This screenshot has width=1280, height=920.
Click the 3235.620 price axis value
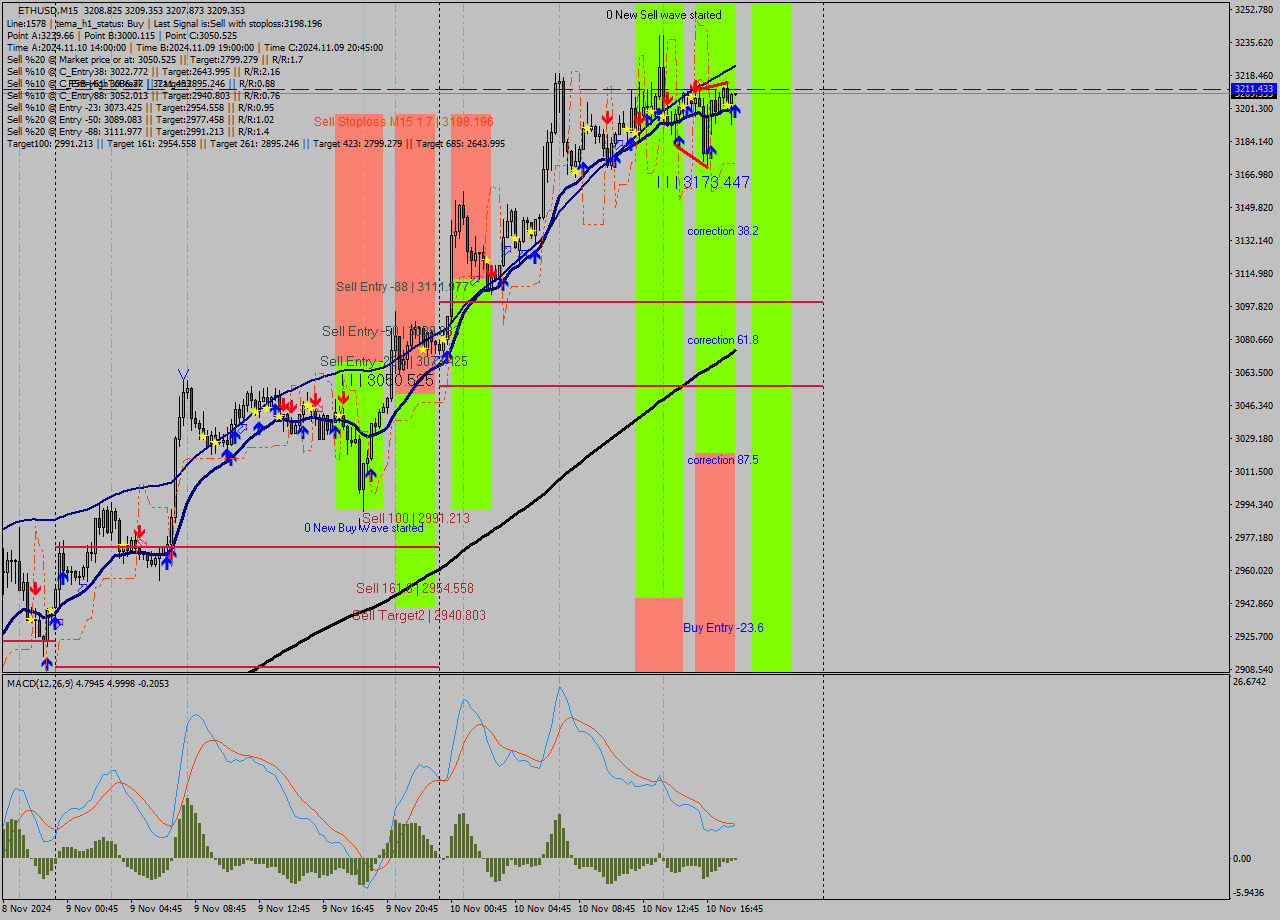(1254, 43)
